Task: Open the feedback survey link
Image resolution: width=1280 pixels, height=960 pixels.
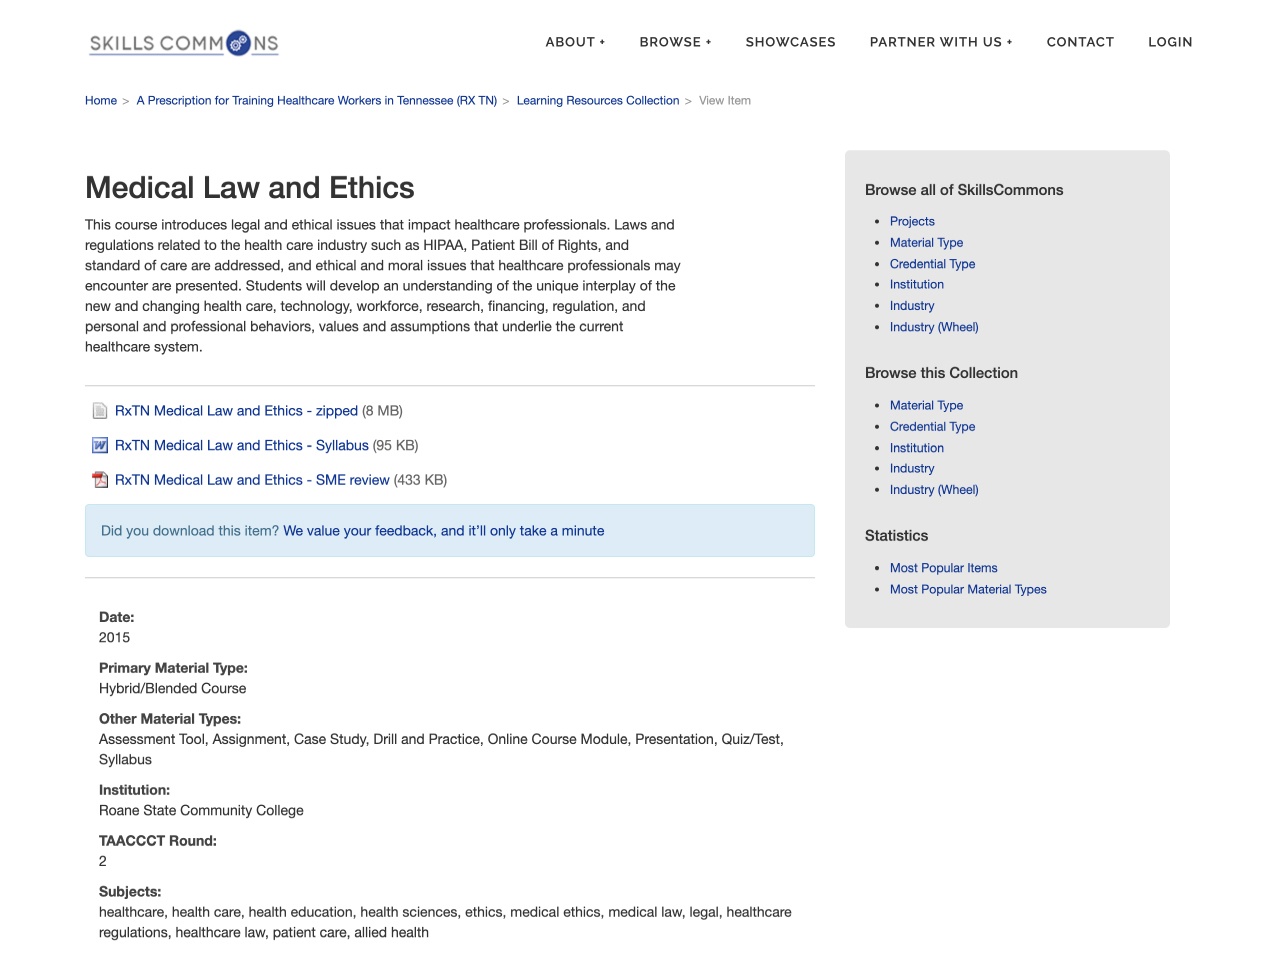Action: tap(444, 531)
